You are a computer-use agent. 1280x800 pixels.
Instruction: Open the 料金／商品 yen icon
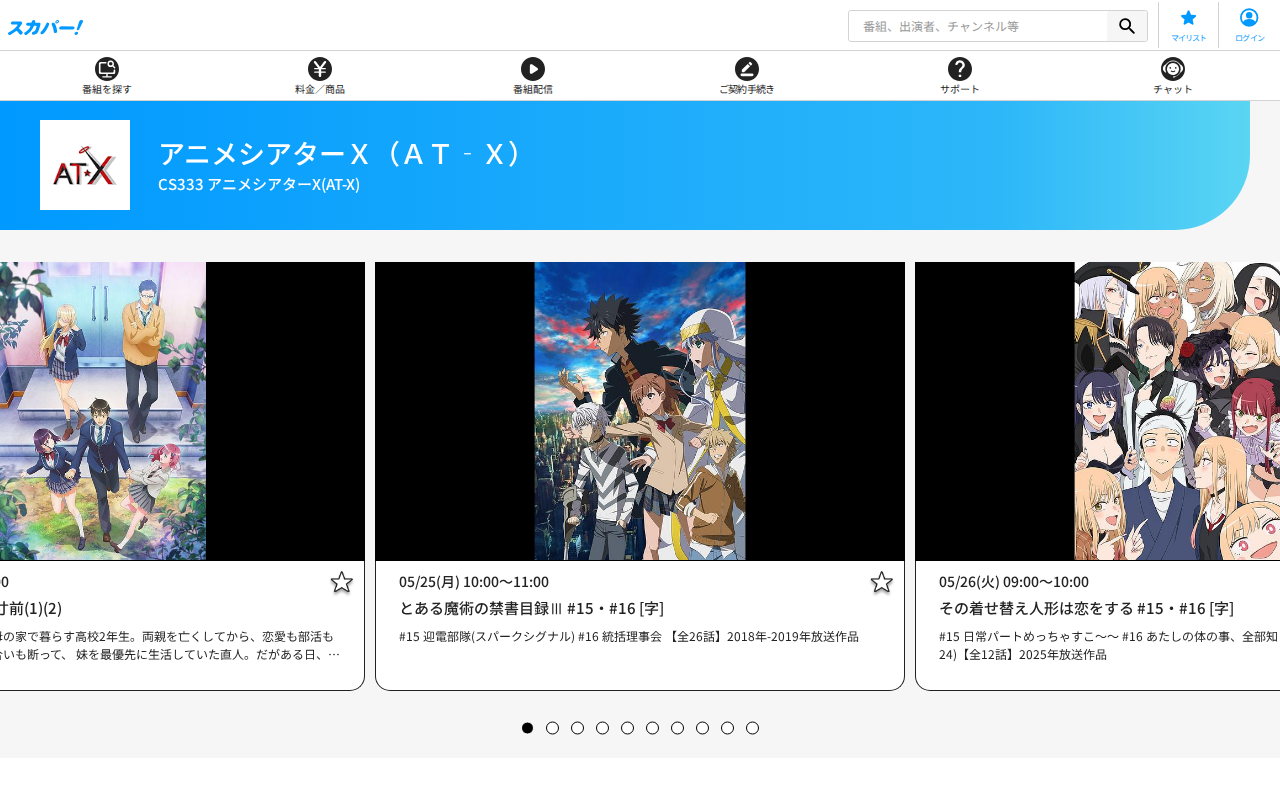coord(320,69)
